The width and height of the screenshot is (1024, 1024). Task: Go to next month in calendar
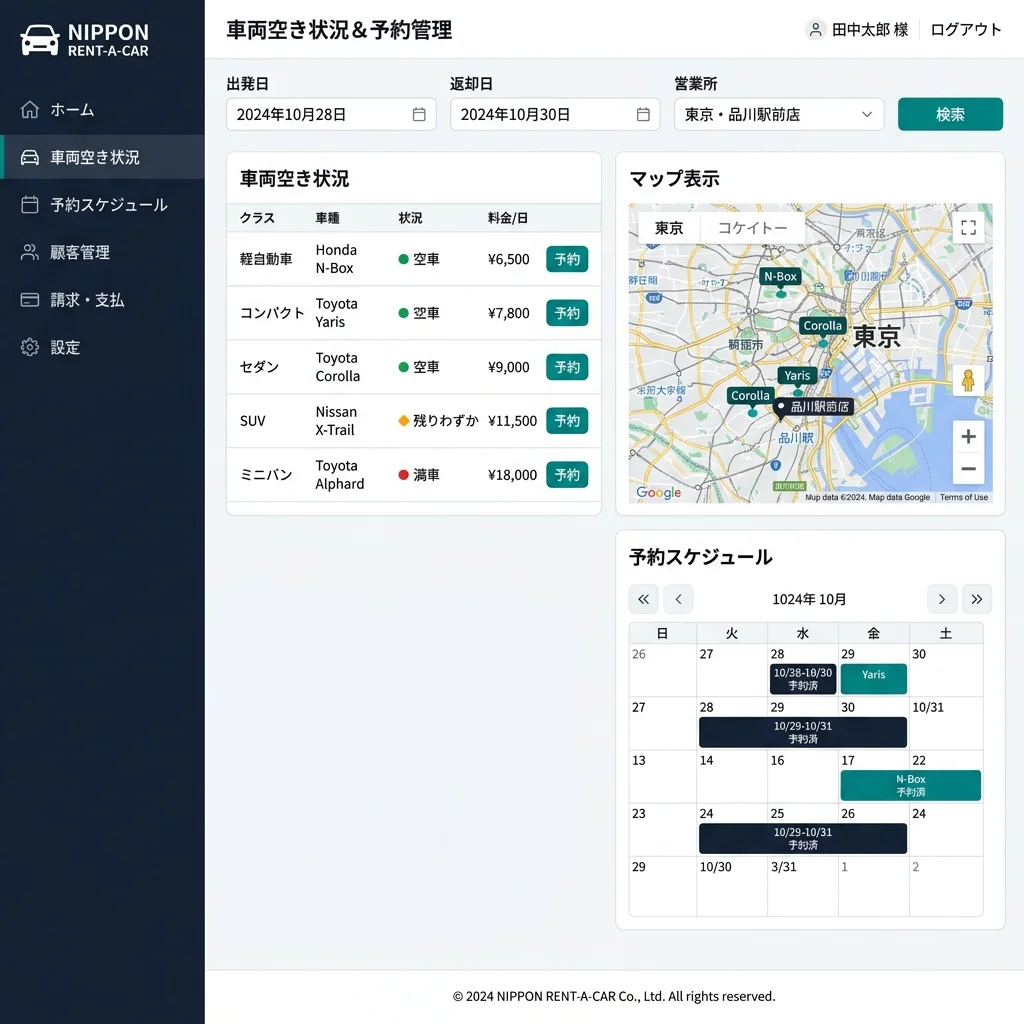pyautogui.click(x=942, y=599)
